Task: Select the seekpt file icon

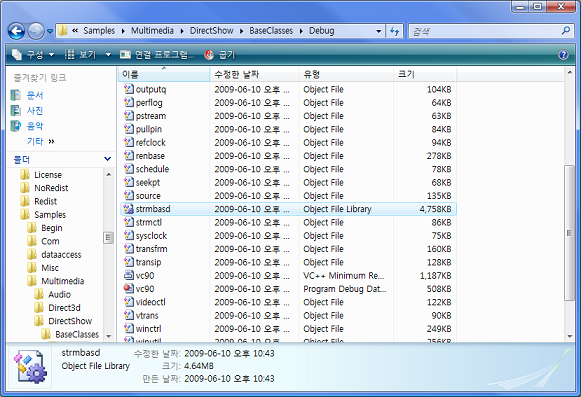Action: click(x=129, y=182)
